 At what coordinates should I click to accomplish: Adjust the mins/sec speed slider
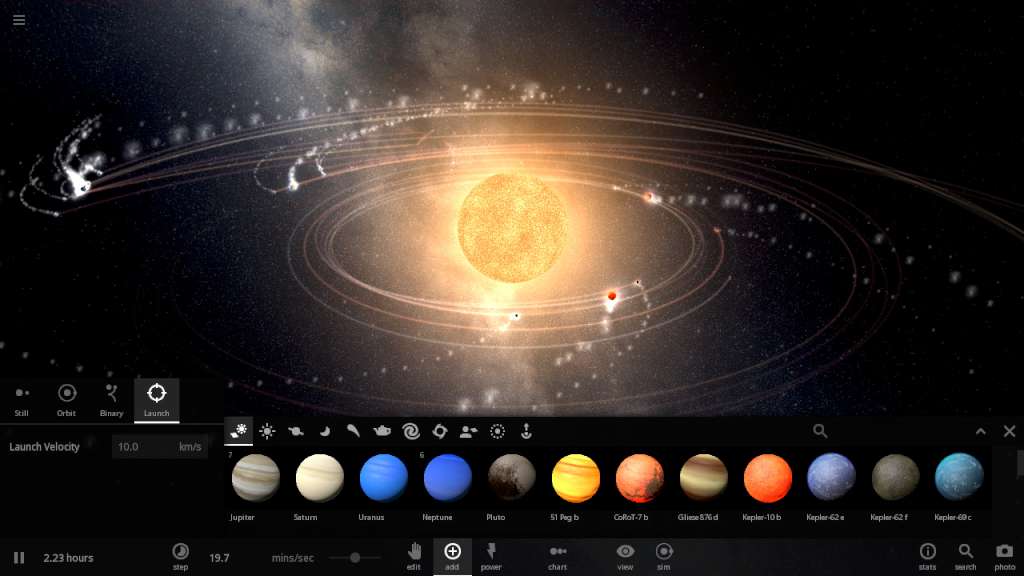(x=356, y=560)
